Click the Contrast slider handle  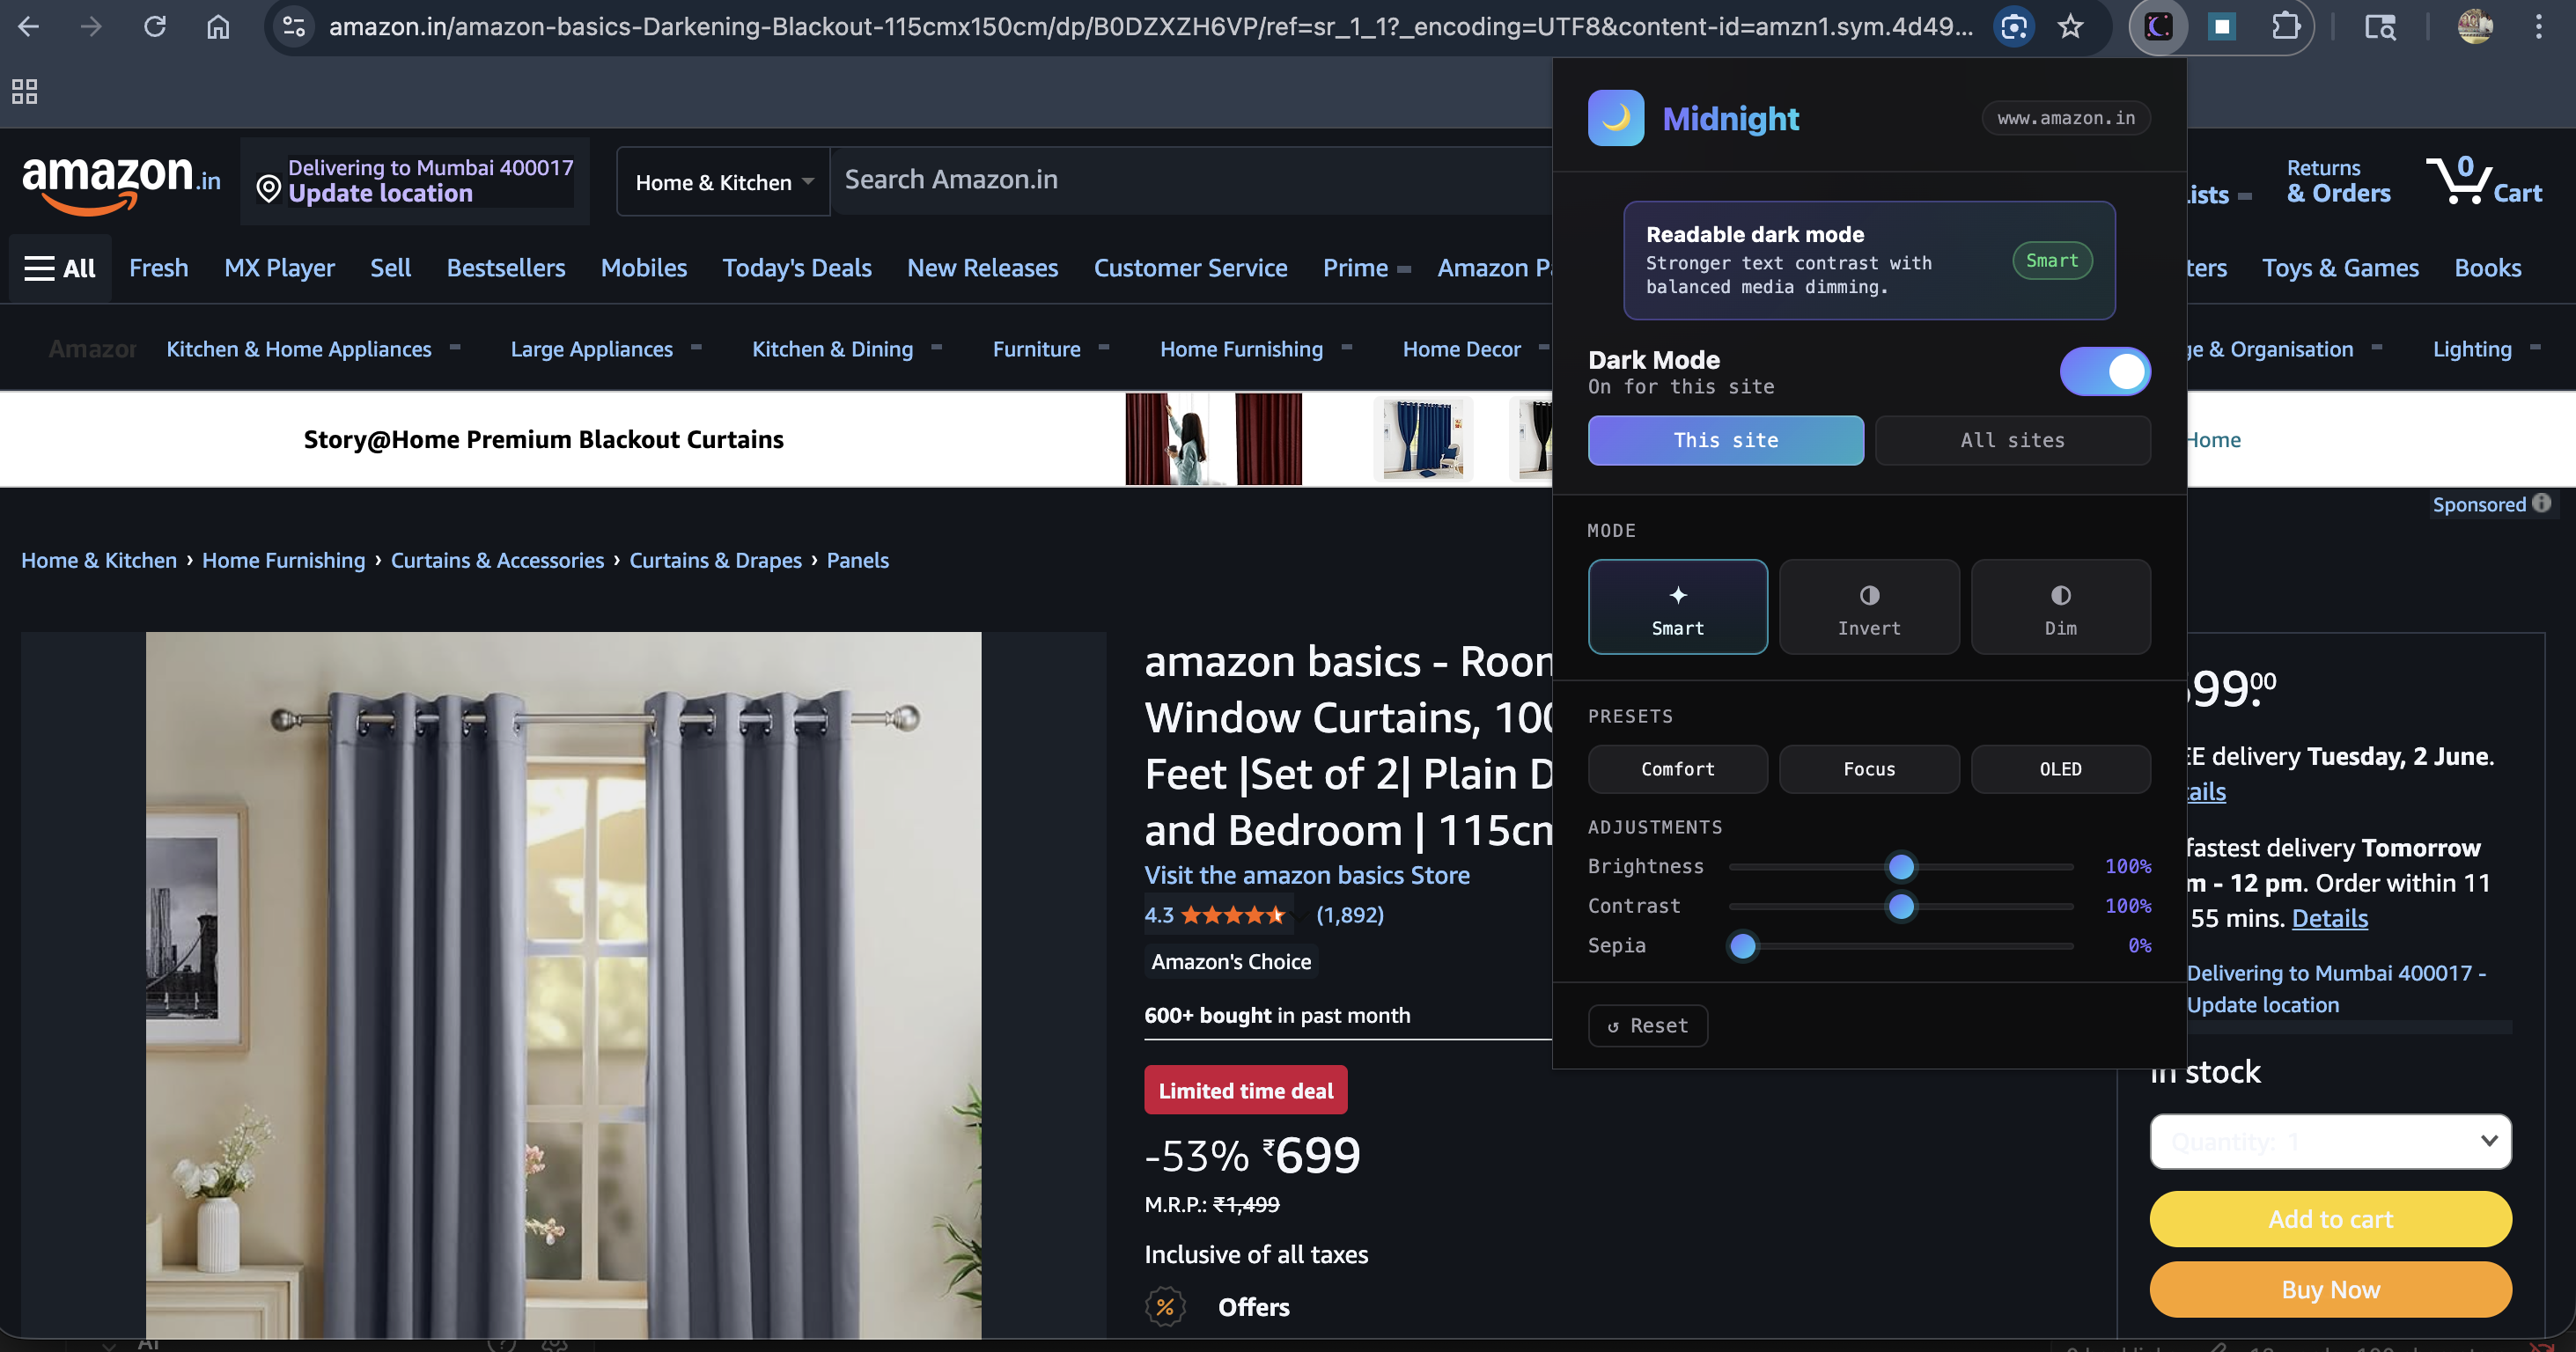coord(1901,906)
